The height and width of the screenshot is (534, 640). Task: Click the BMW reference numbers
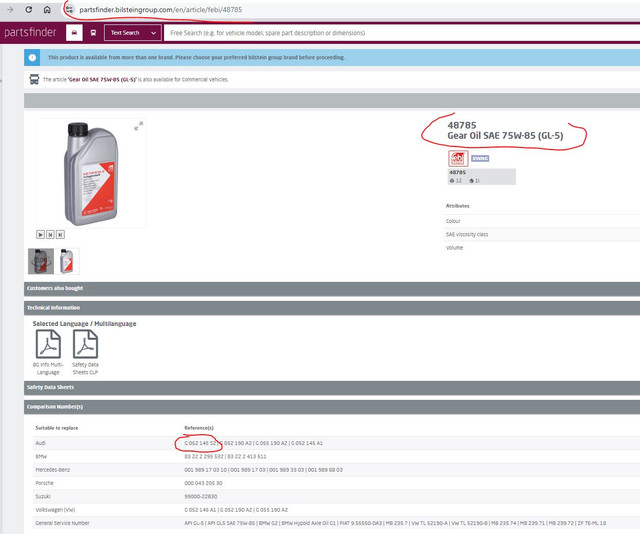225,456
